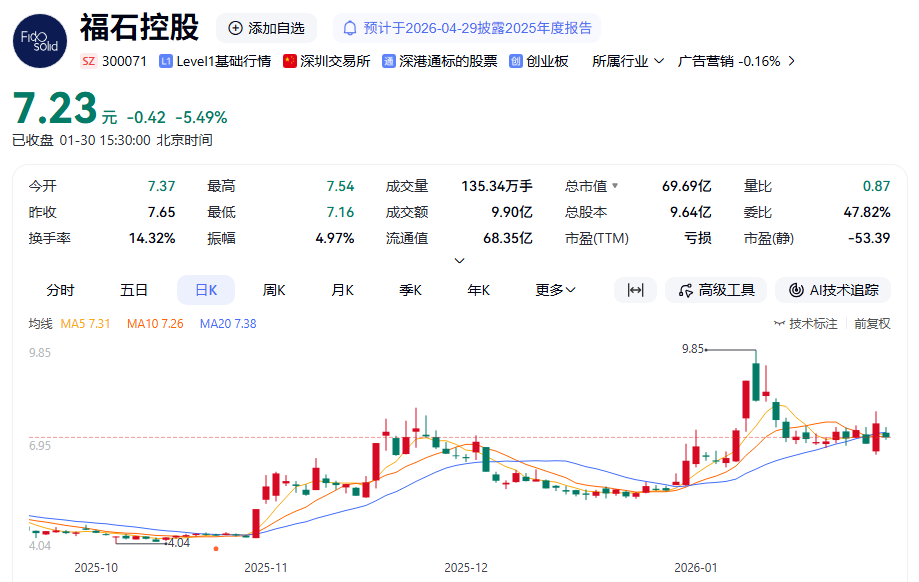Click the 深圳交易所 flag icon
The width and height of the screenshot is (919, 582).
[290, 61]
